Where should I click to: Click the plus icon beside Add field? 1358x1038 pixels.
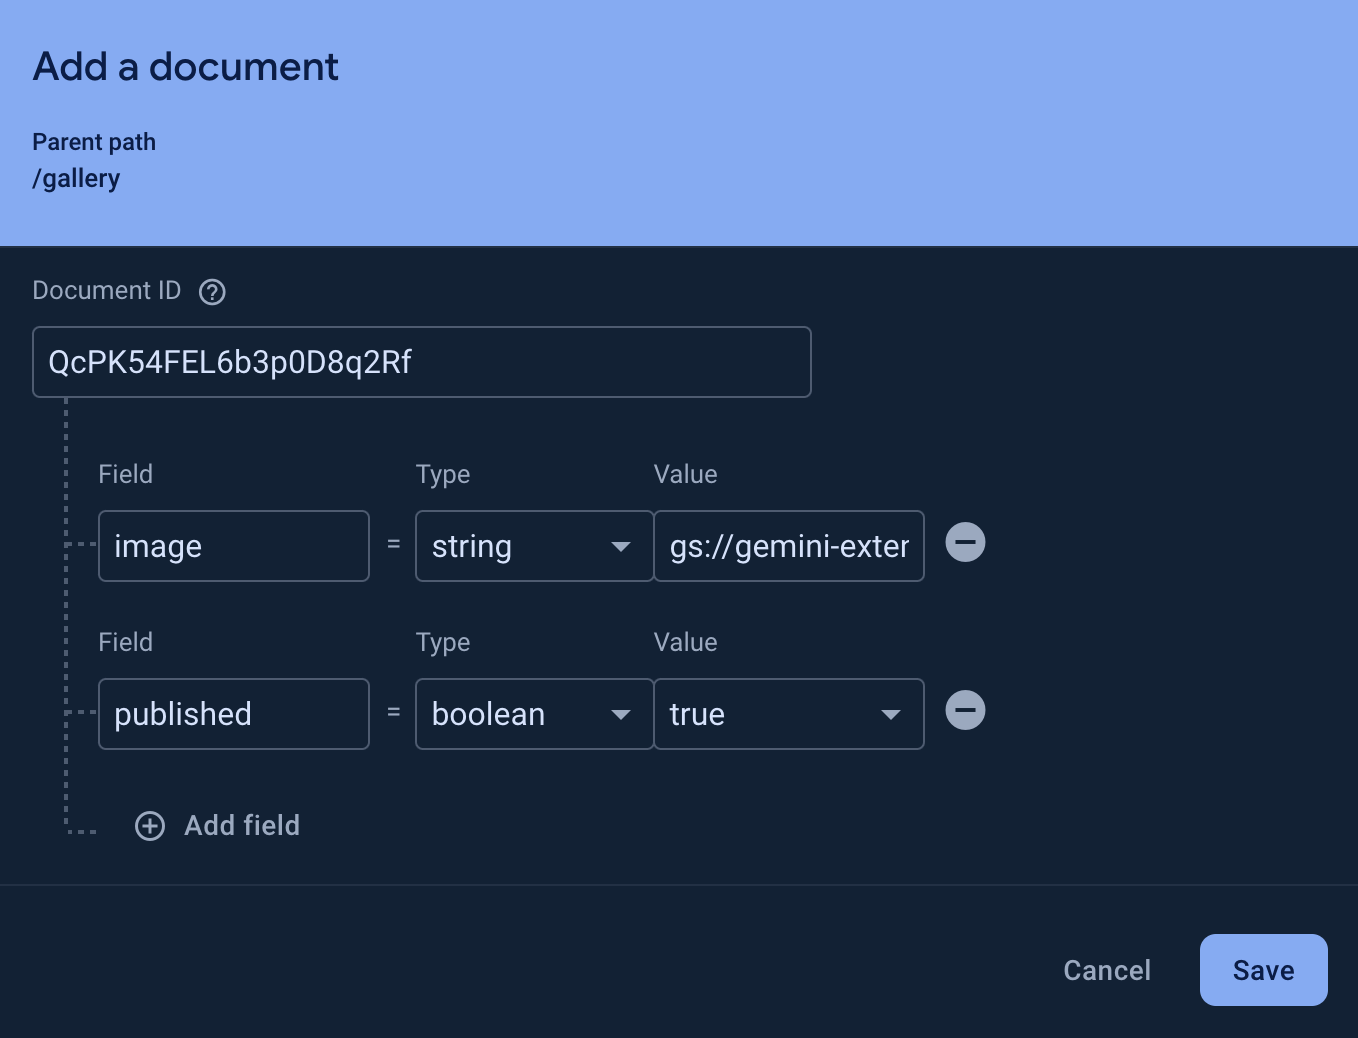click(x=150, y=826)
